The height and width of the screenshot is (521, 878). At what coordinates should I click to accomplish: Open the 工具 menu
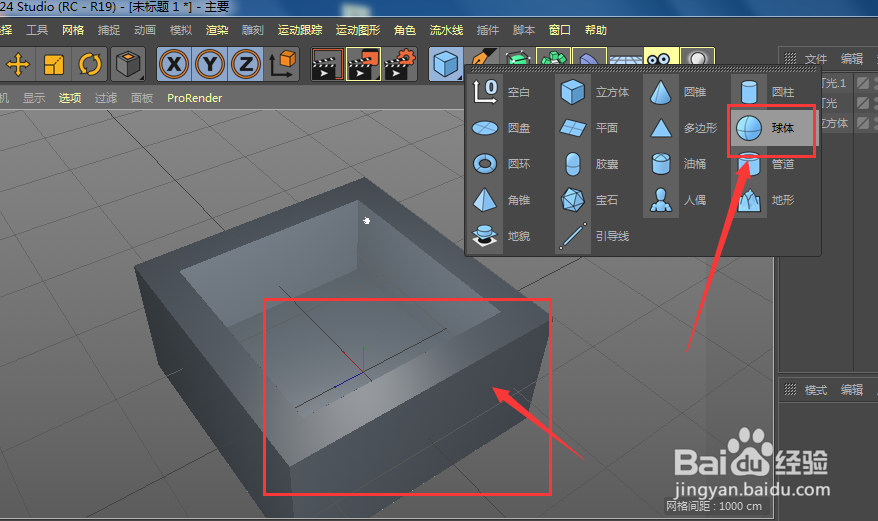(37, 30)
